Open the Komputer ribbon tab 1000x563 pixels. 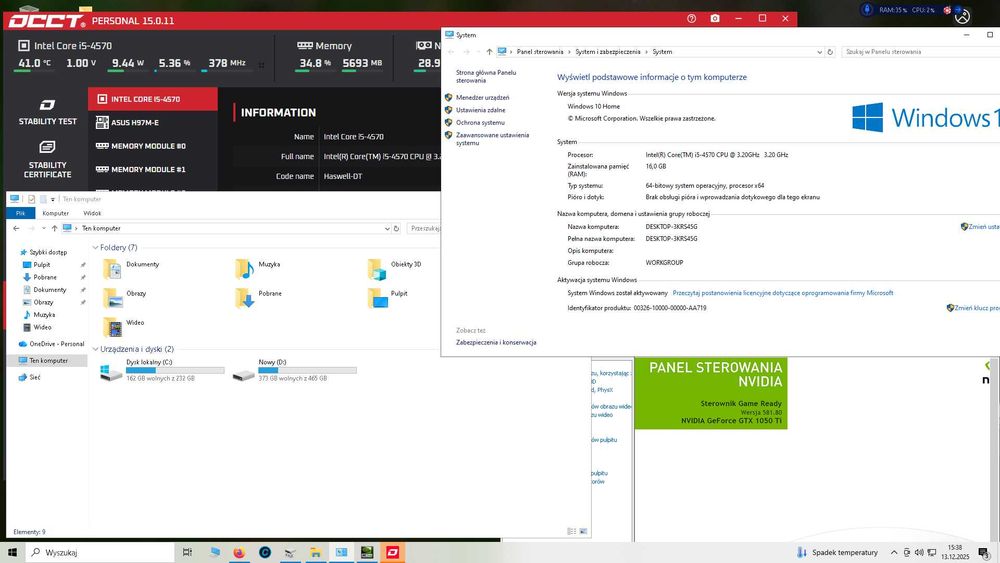[x=55, y=213]
